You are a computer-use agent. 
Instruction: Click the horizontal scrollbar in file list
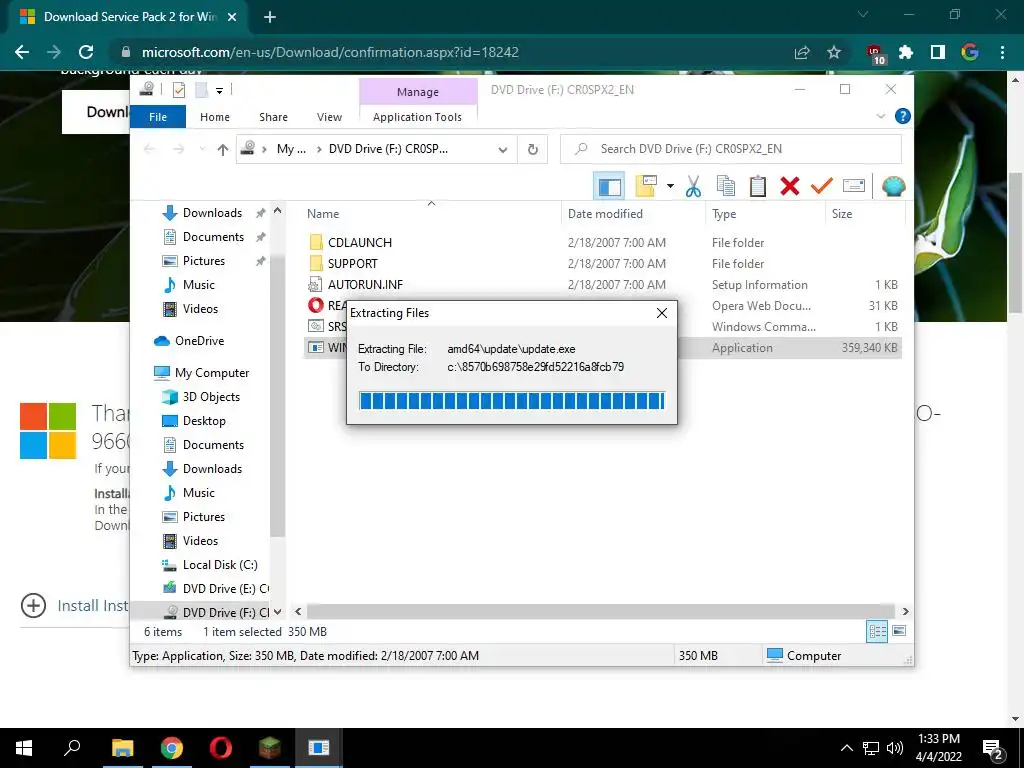pyautogui.click(x=601, y=612)
